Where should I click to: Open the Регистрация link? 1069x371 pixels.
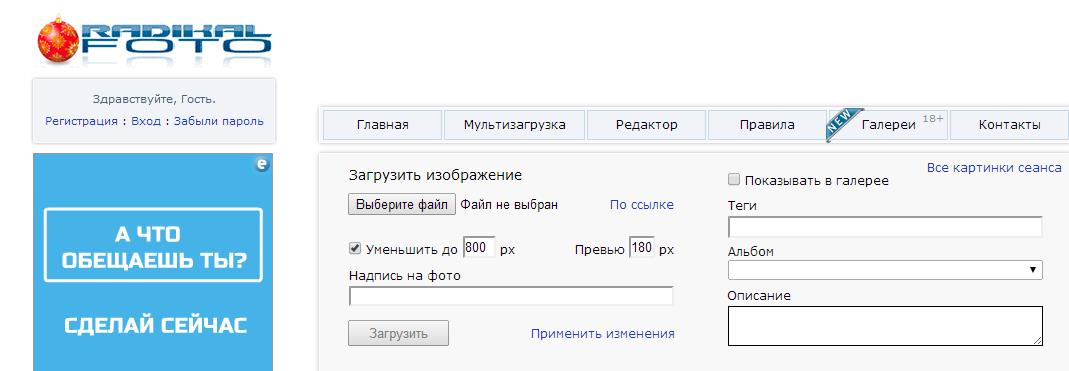[81, 121]
